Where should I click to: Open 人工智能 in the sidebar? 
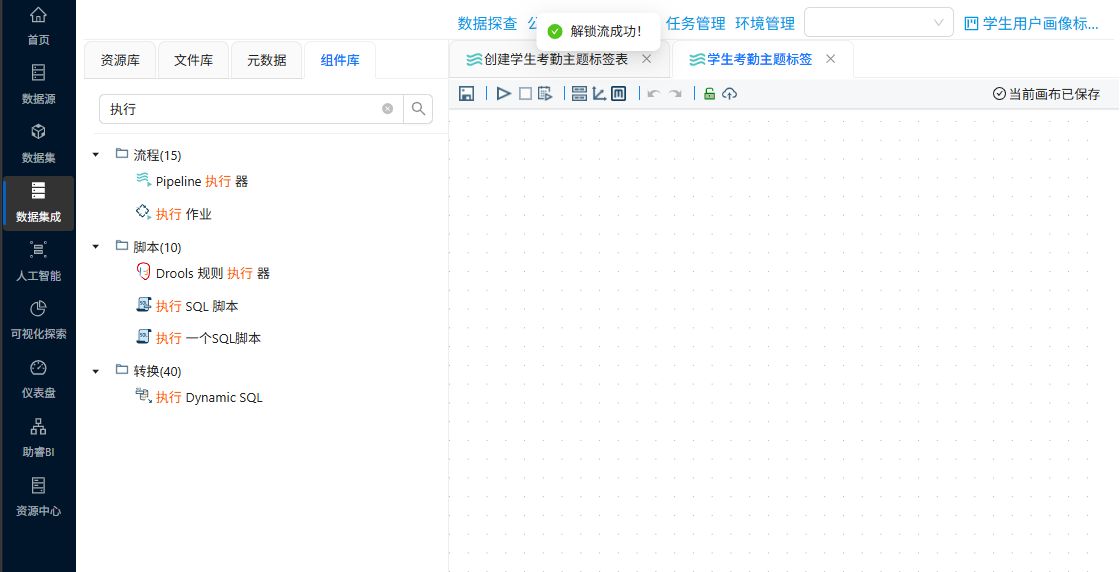(x=38, y=261)
